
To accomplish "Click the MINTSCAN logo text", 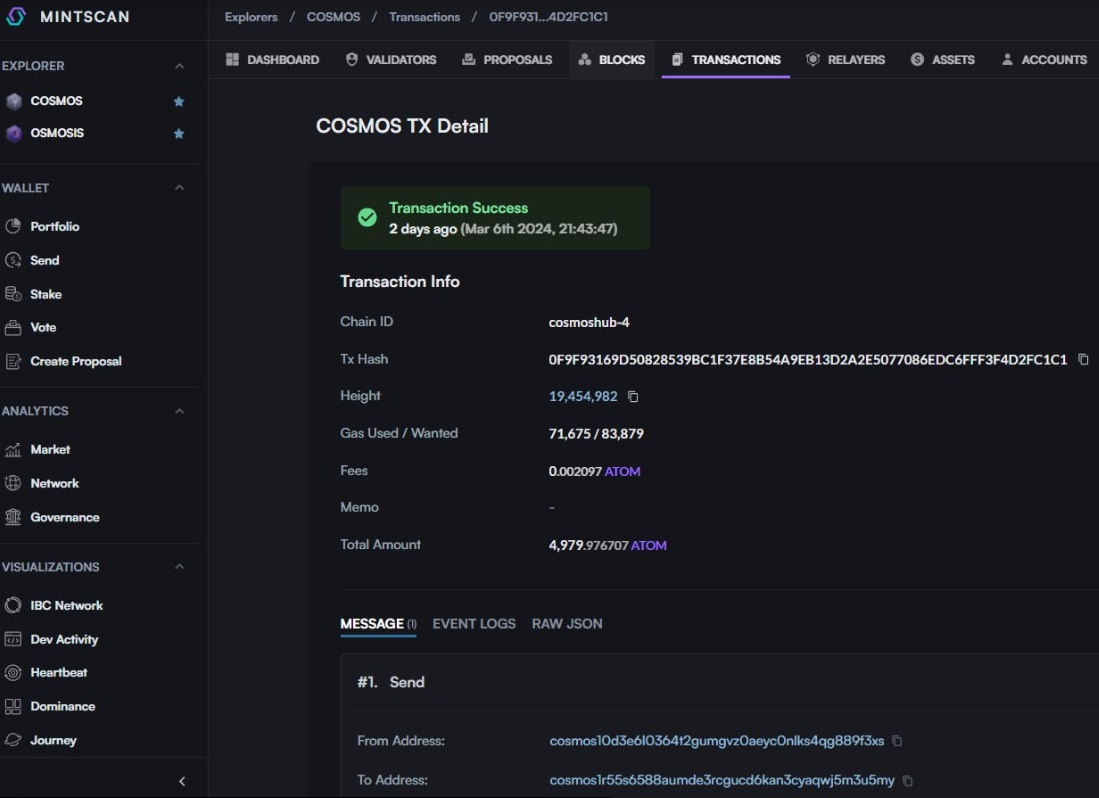I will tap(85, 17).
